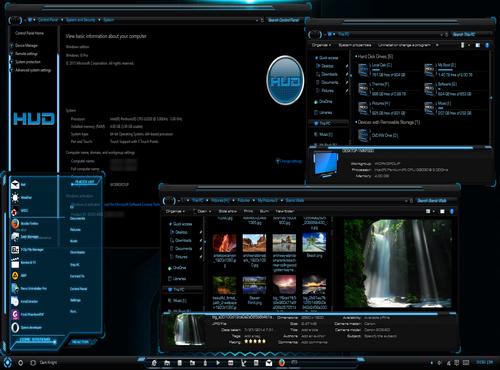Click Slide show in Pictures toolbar
The height and width of the screenshot is (370, 500).
click(x=227, y=211)
